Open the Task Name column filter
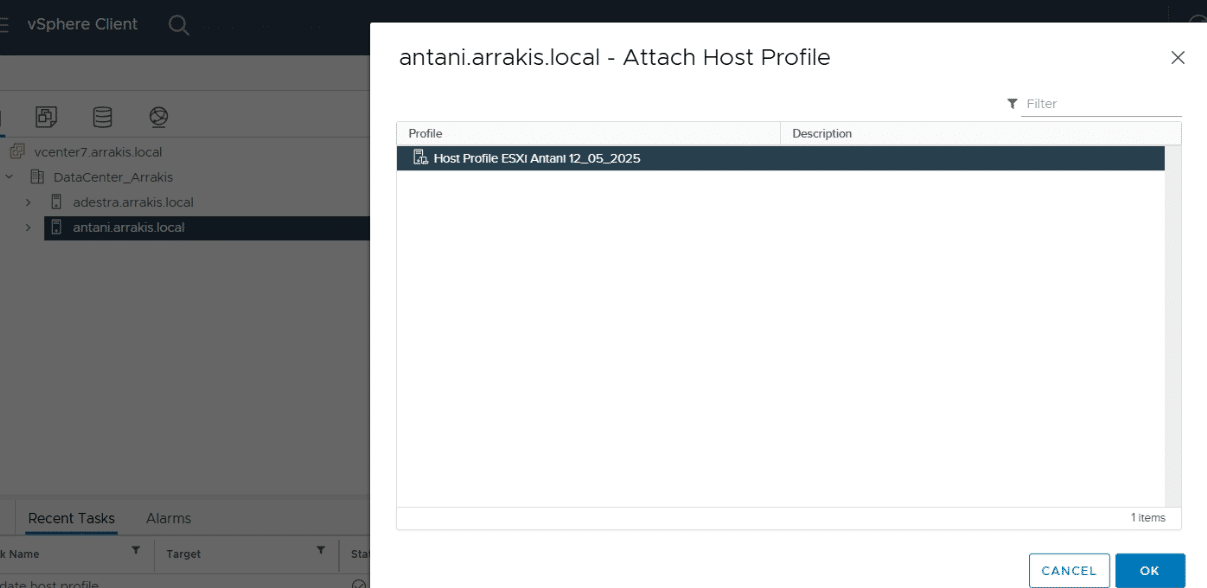The image size is (1207, 588). (x=136, y=551)
